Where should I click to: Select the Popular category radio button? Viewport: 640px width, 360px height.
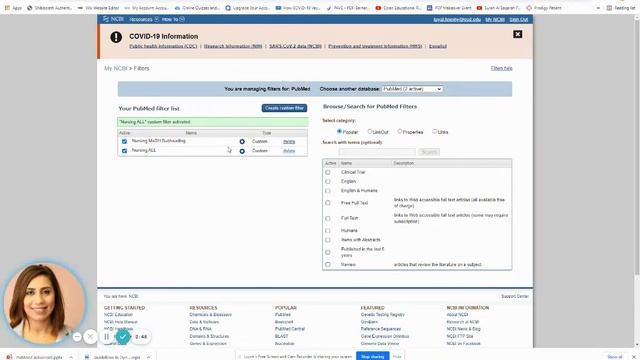coord(339,131)
